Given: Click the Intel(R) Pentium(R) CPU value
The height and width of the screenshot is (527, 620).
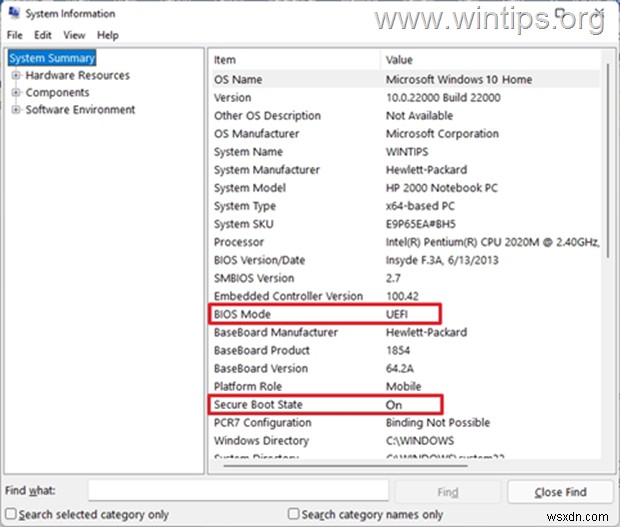Looking at the screenshot, I should (492, 242).
